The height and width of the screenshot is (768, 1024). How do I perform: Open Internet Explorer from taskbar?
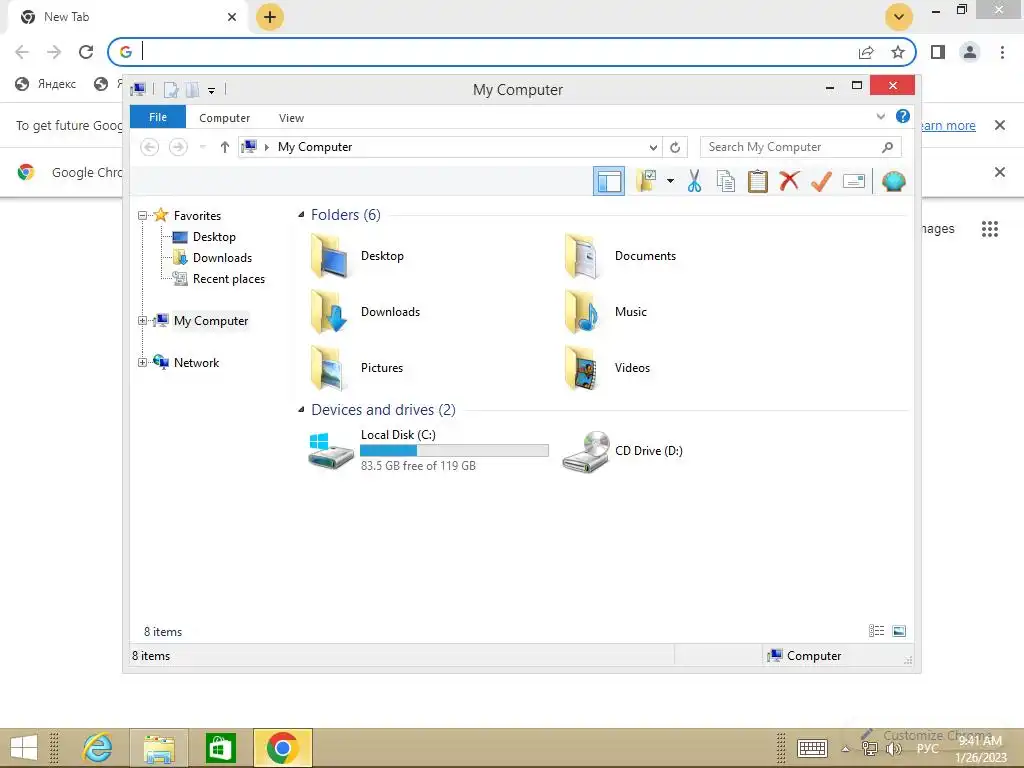pos(97,747)
